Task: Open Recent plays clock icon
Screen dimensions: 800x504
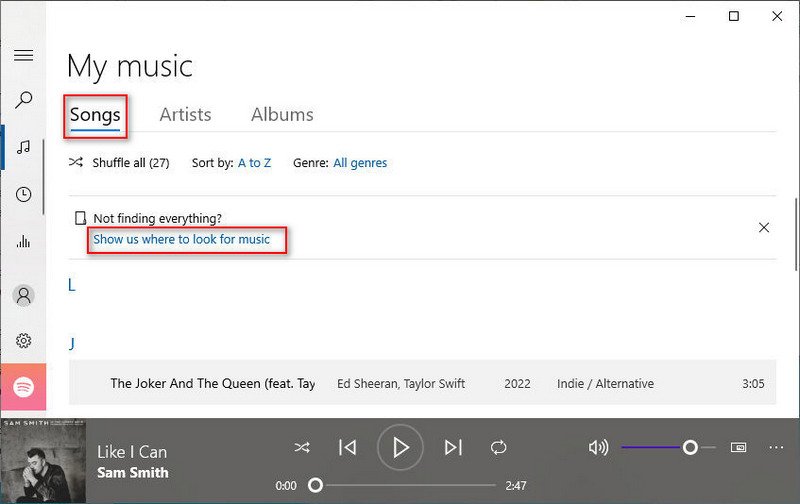Action: 24,194
